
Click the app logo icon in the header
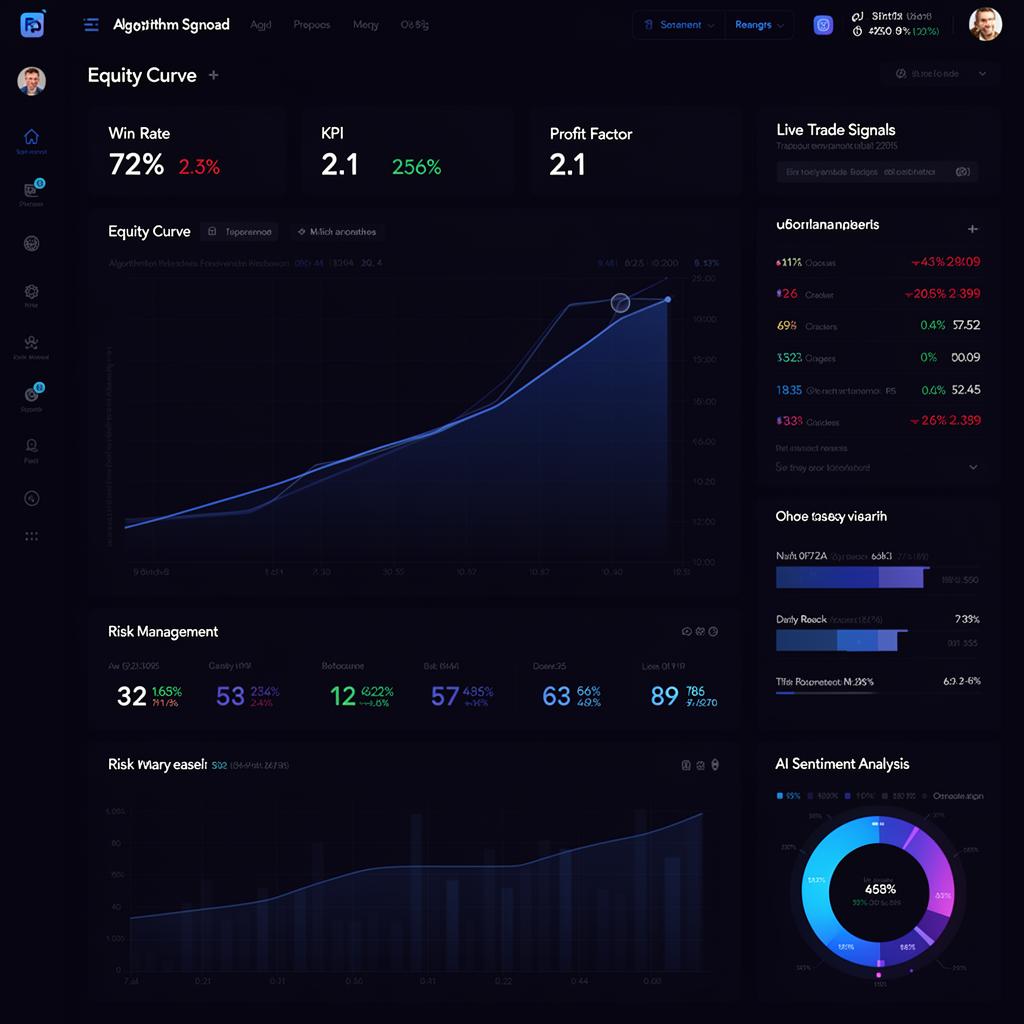click(x=32, y=25)
